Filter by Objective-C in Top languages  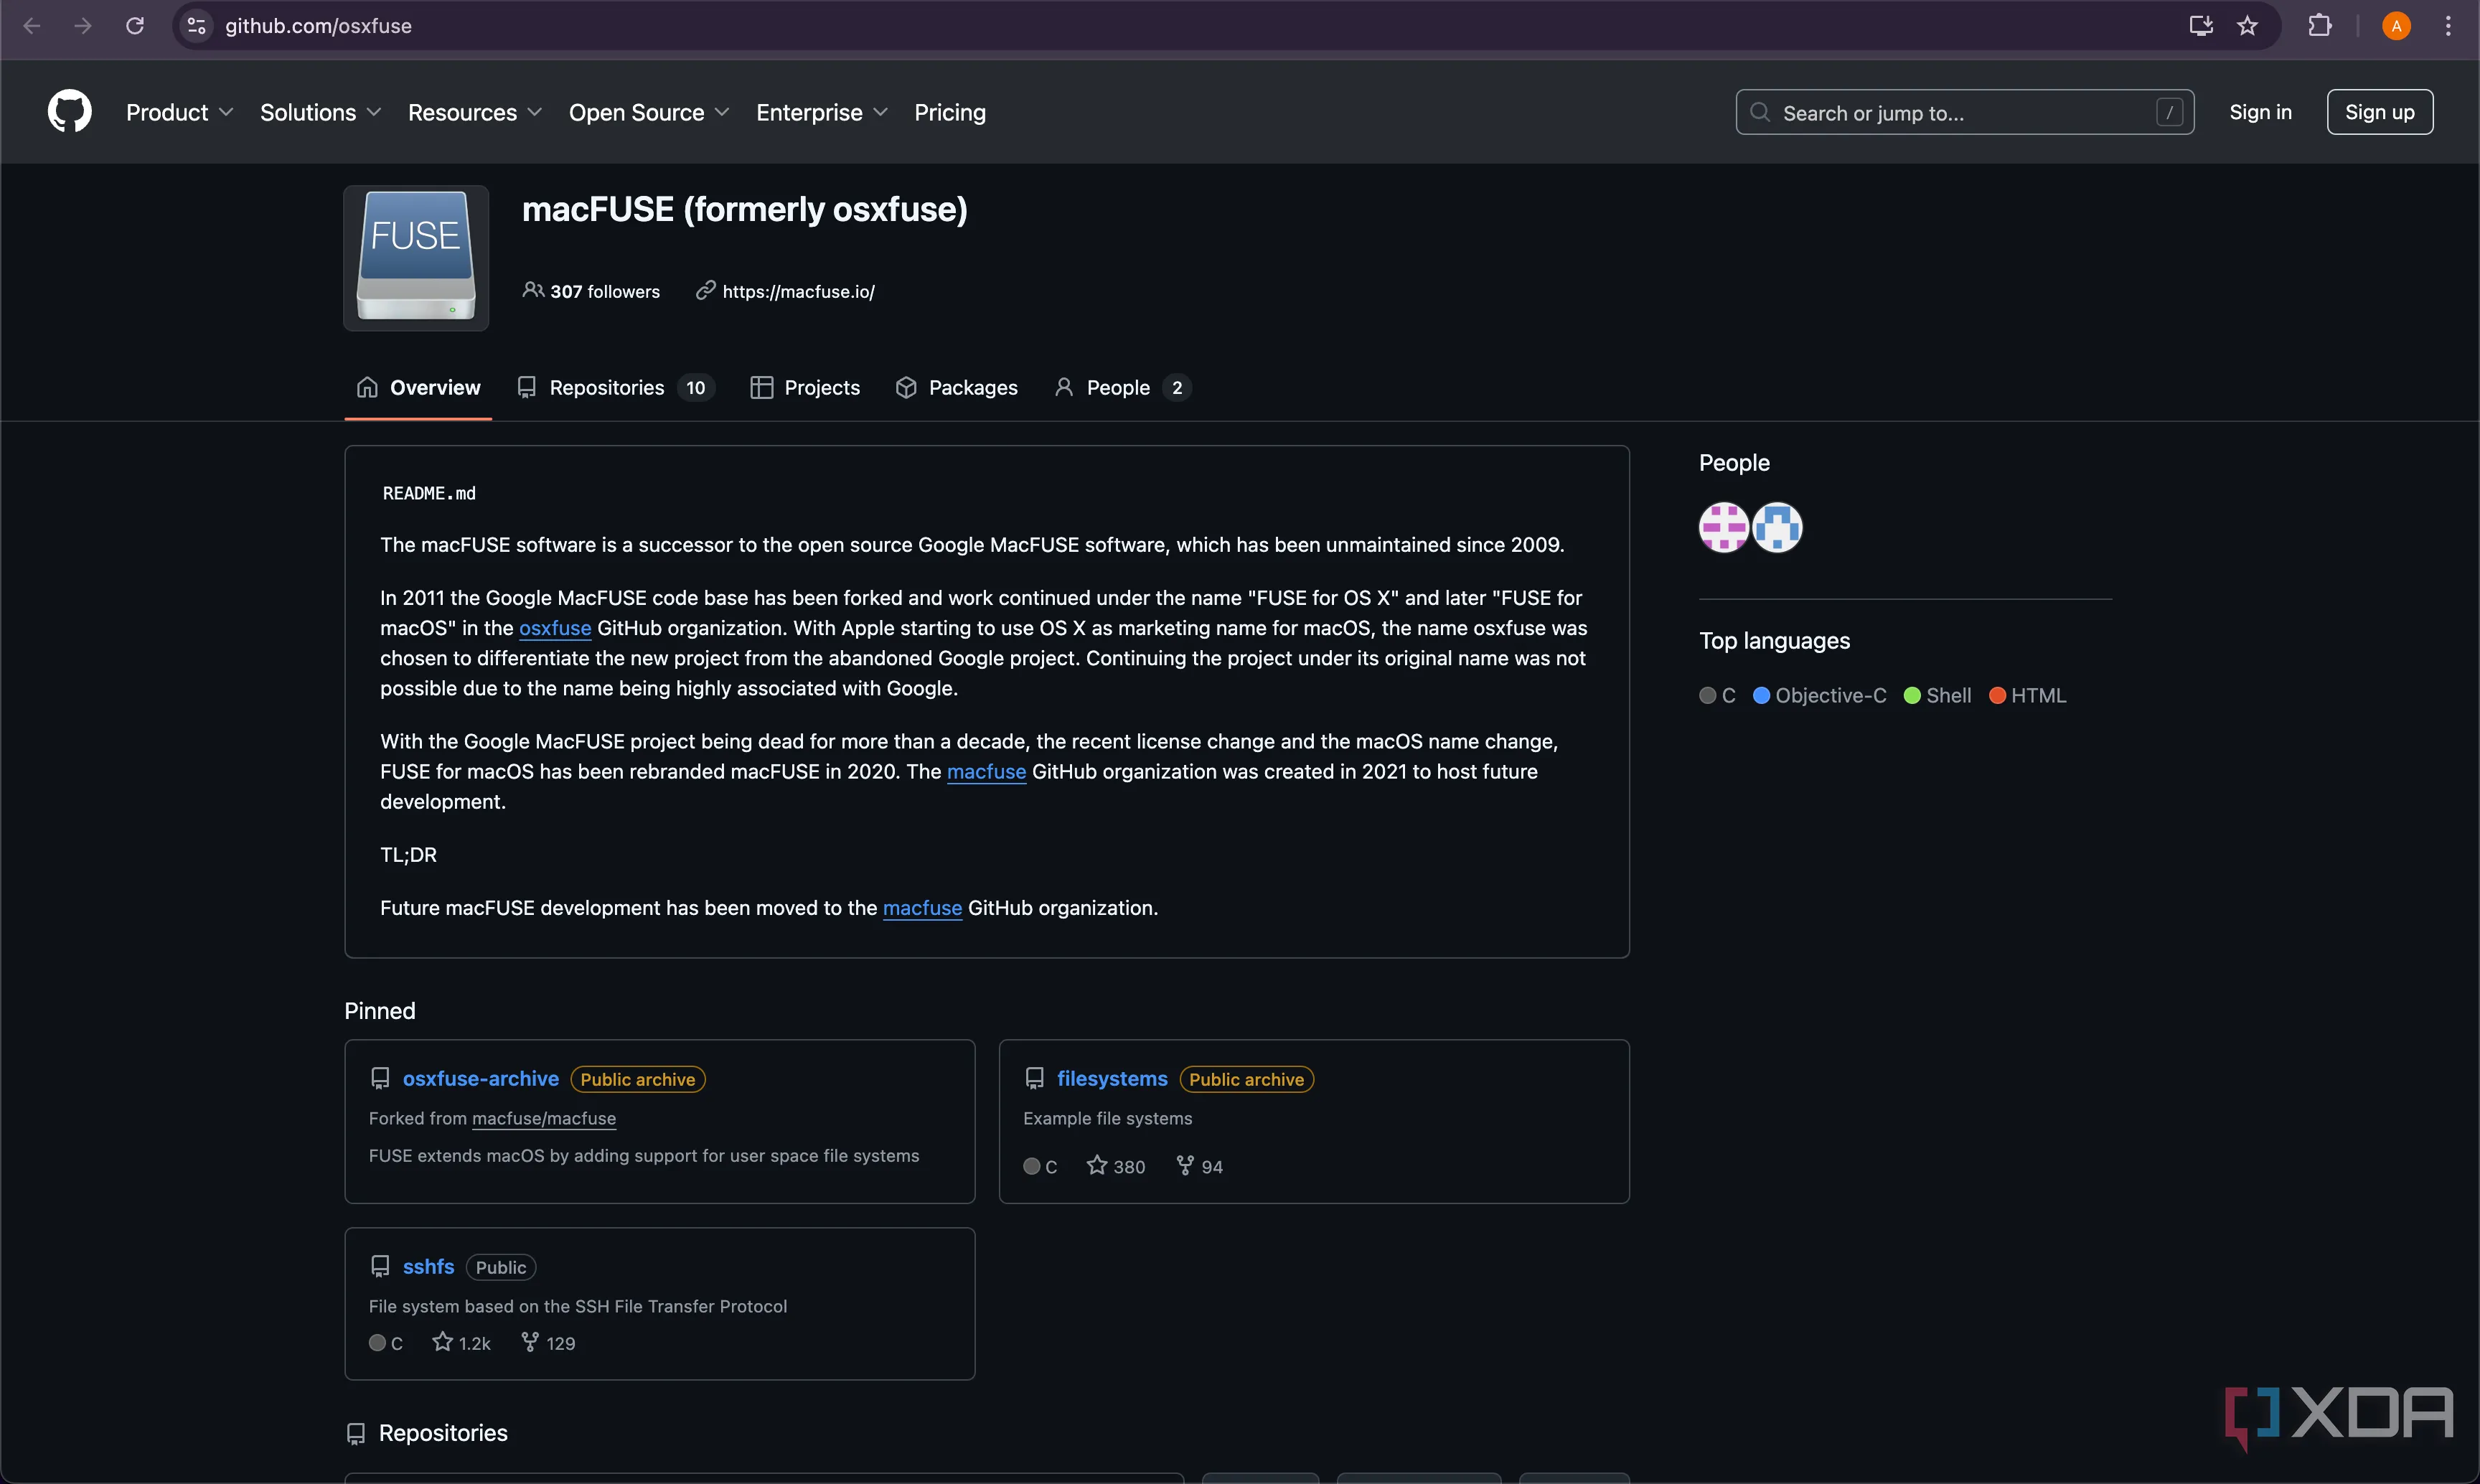pyautogui.click(x=1820, y=695)
